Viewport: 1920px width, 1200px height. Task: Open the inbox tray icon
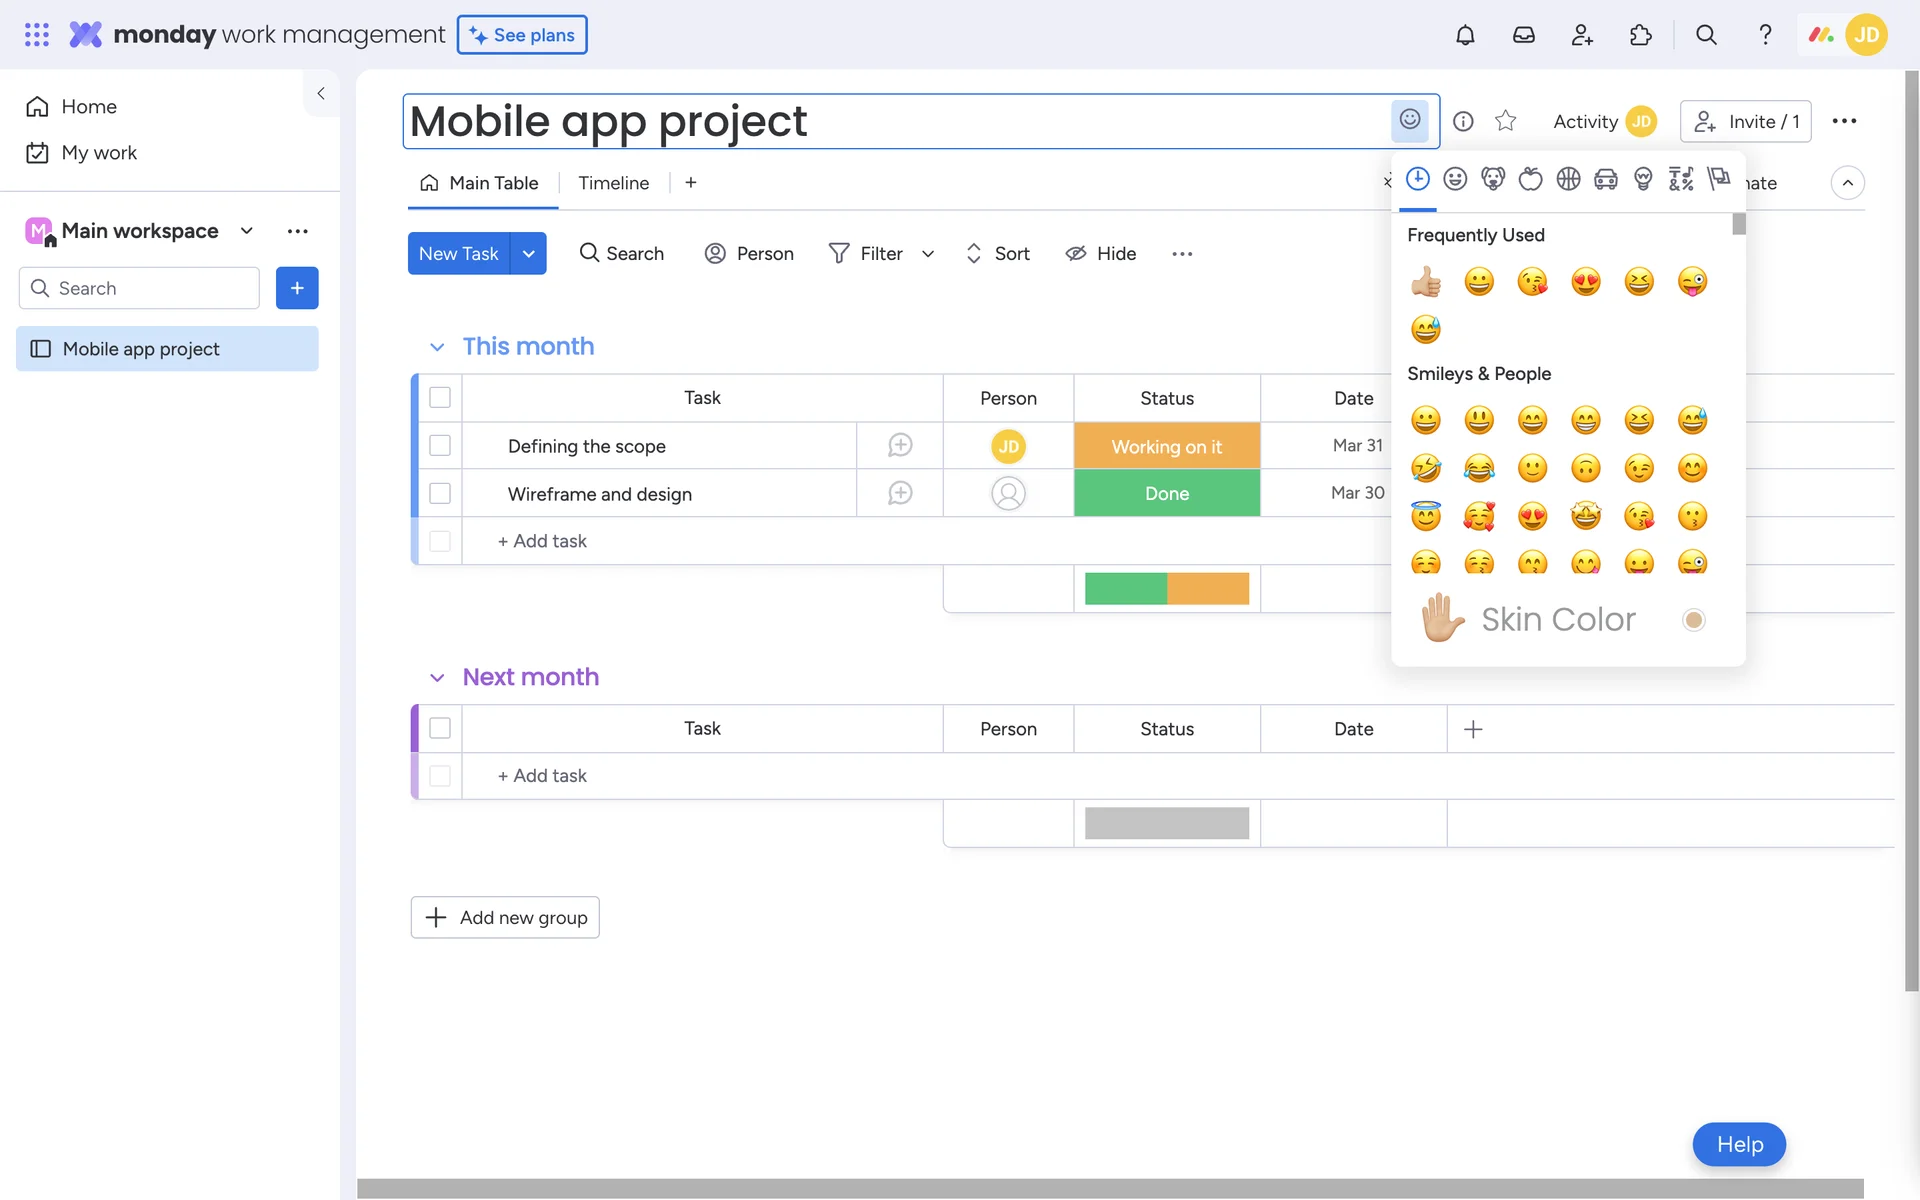[1523, 35]
